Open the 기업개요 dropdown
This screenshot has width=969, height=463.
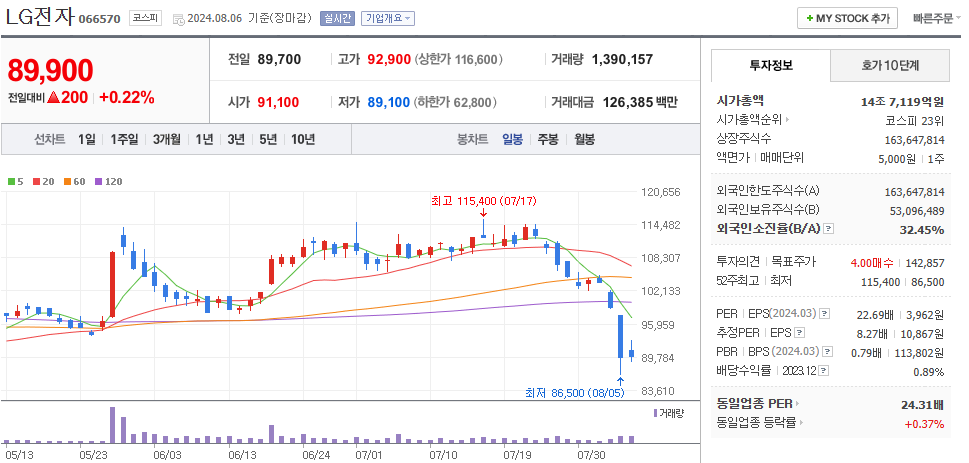click(388, 19)
